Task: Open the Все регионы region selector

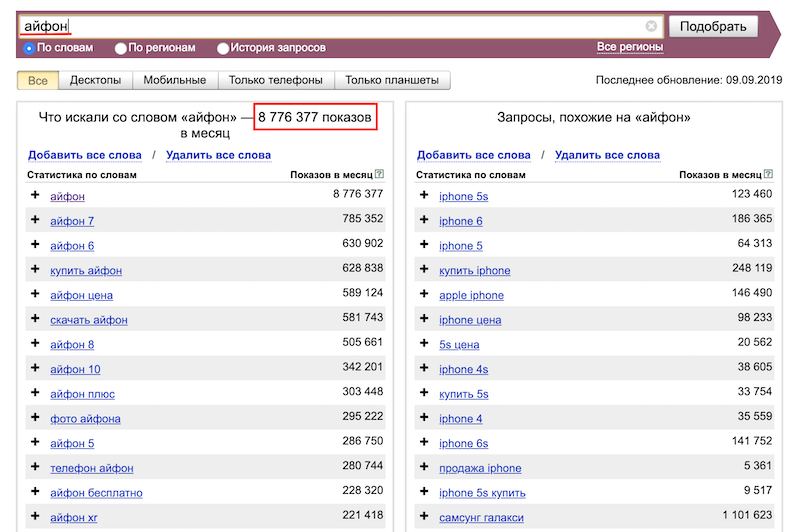Action: click(x=629, y=47)
